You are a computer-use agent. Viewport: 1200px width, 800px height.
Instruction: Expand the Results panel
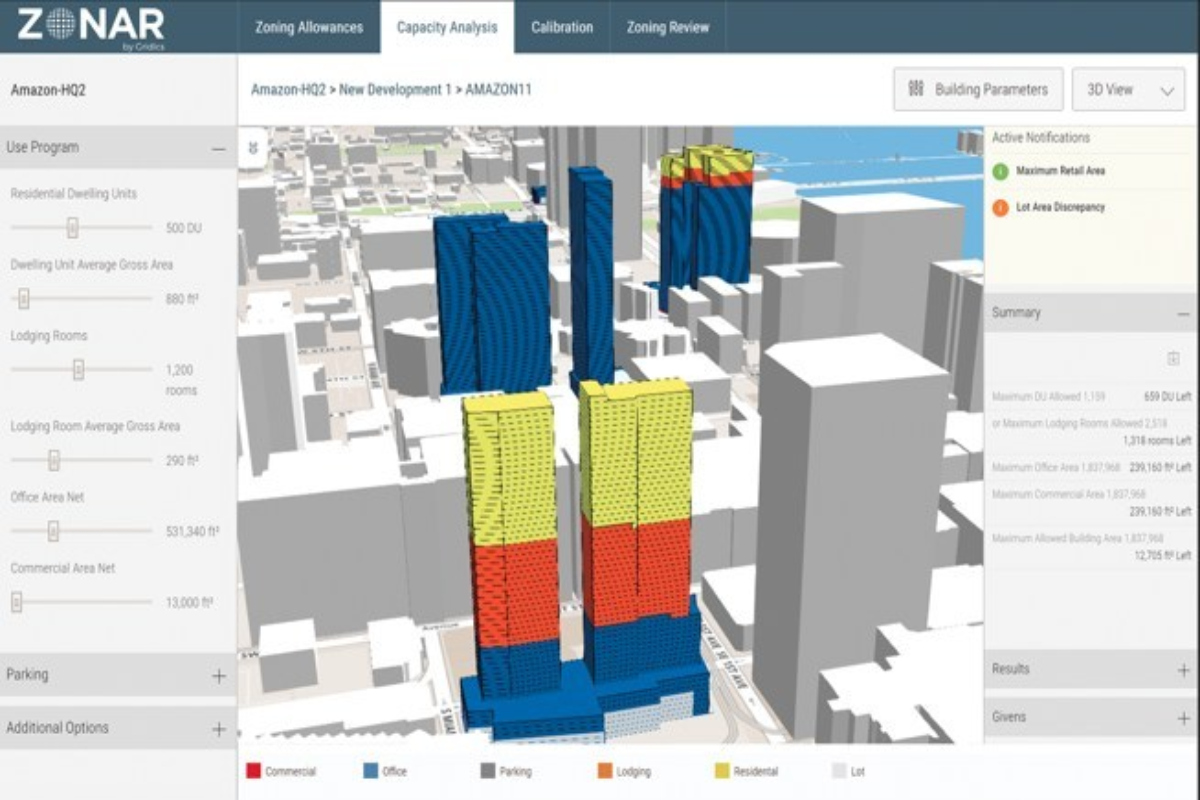[1184, 669]
